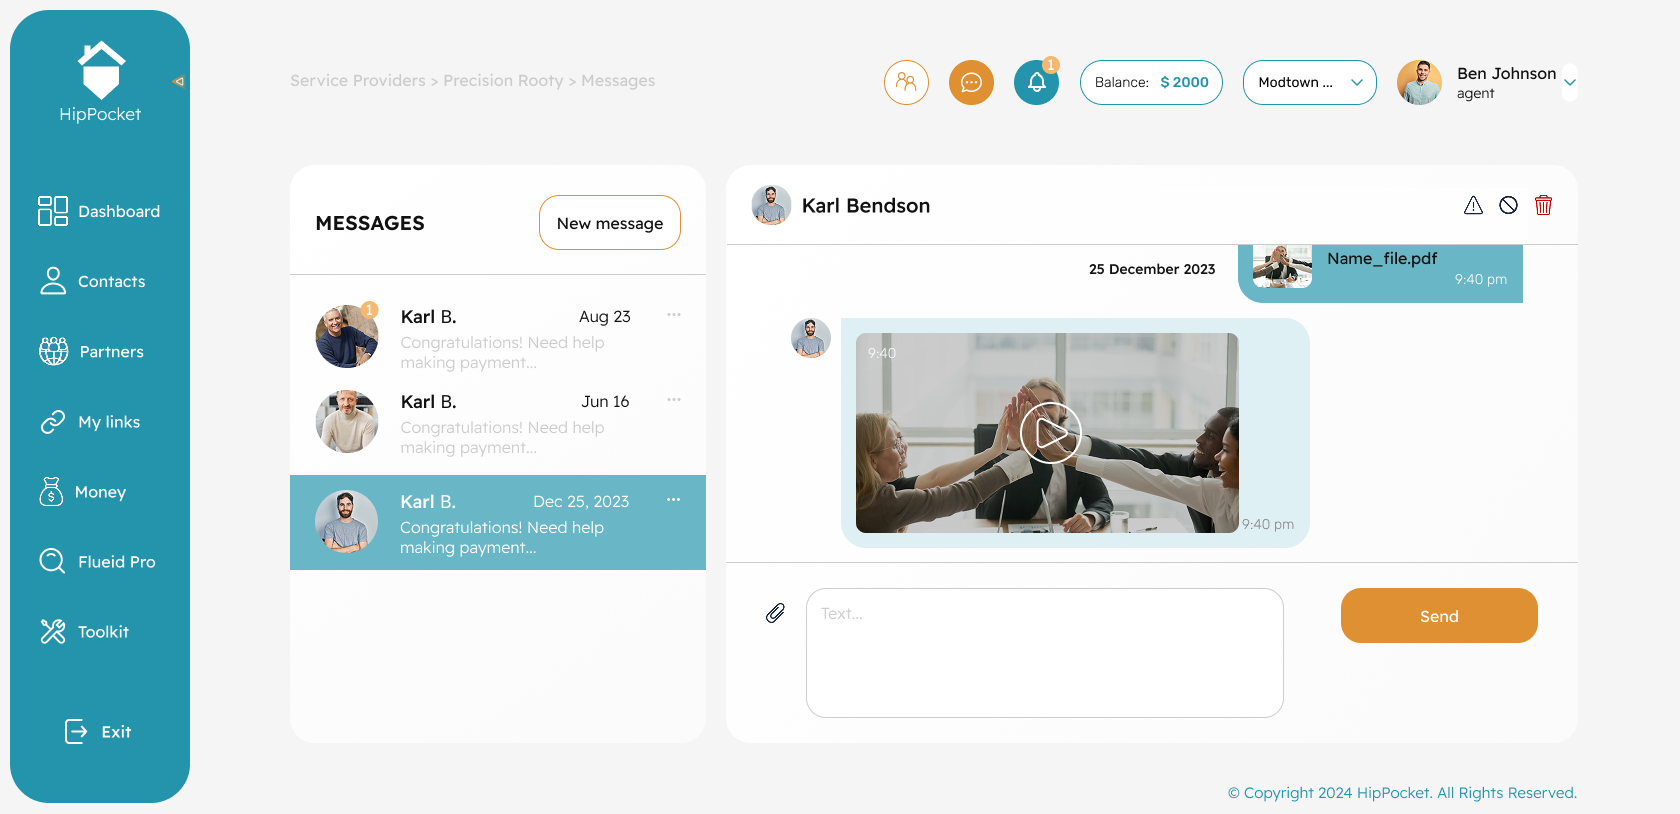The width and height of the screenshot is (1680, 814).
Task: Open the Karl B. Aug 23 conversation
Action: click(x=498, y=337)
